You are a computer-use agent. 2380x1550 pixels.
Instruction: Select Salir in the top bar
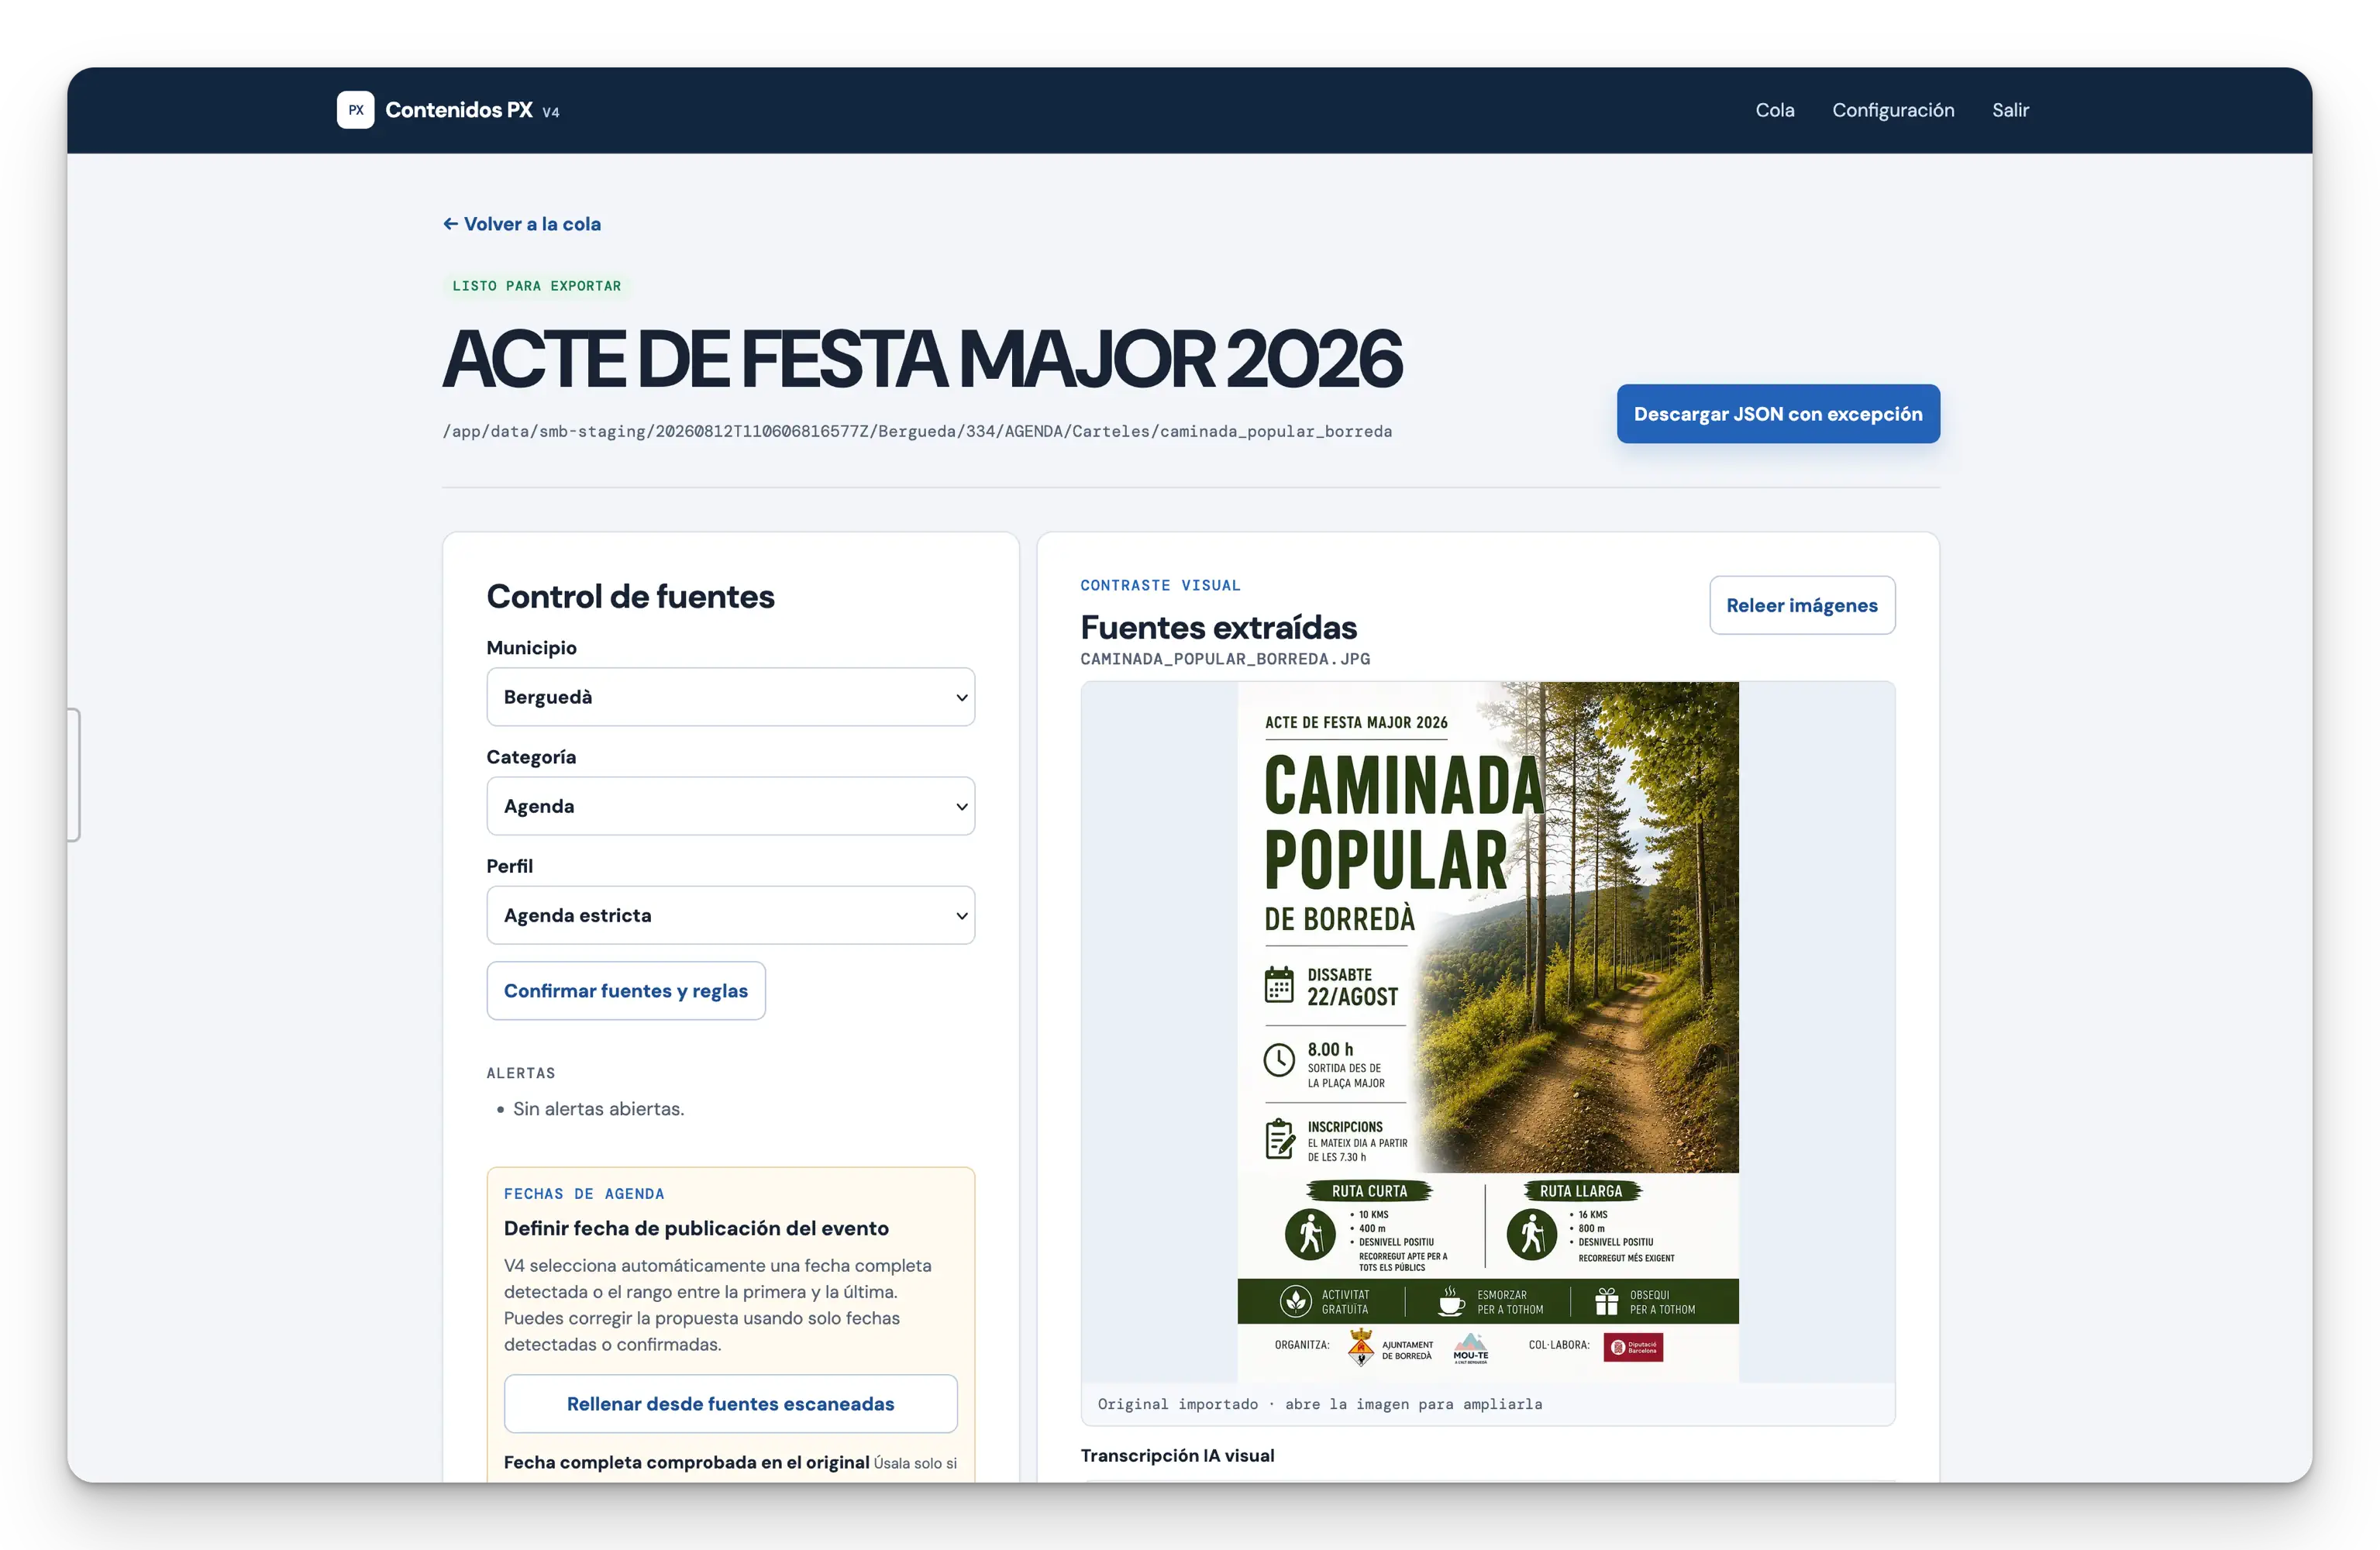(x=2009, y=110)
